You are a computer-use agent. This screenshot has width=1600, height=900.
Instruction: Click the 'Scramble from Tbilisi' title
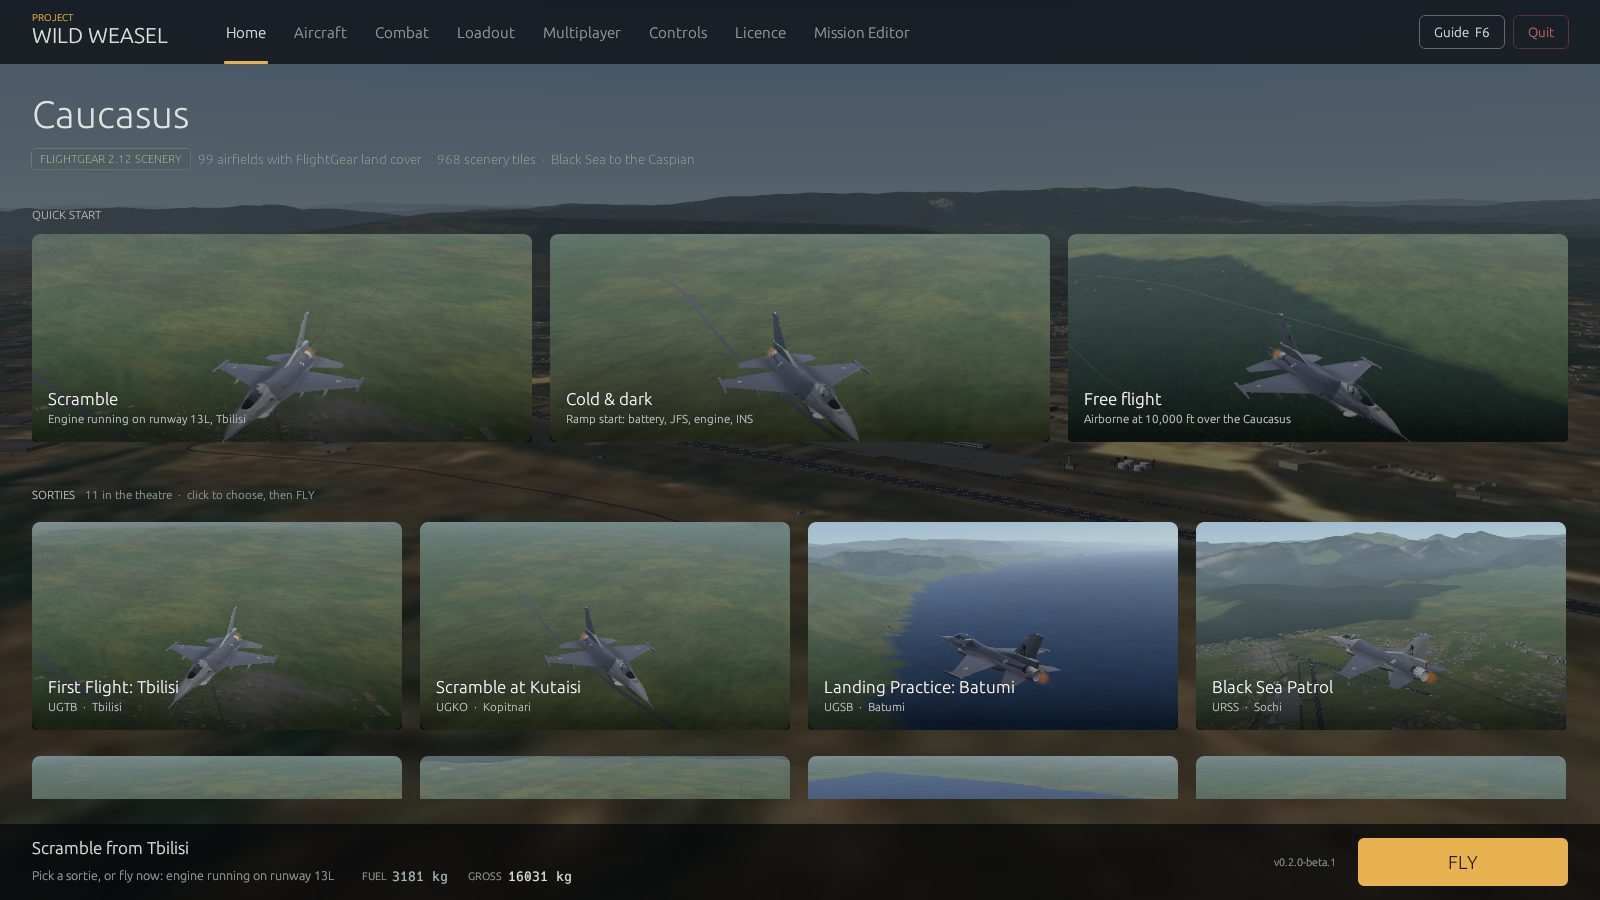point(110,848)
